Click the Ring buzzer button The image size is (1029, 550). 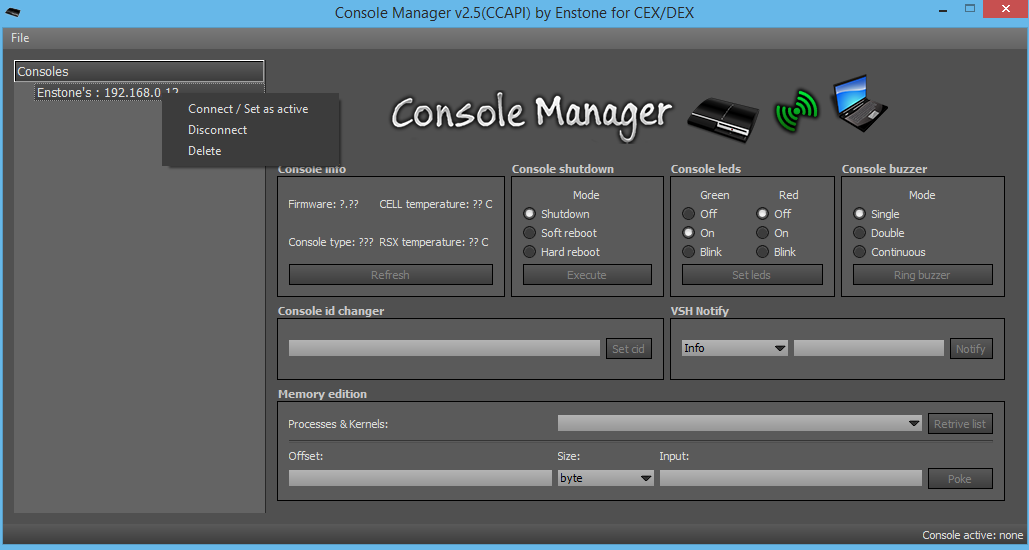click(922, 275)
